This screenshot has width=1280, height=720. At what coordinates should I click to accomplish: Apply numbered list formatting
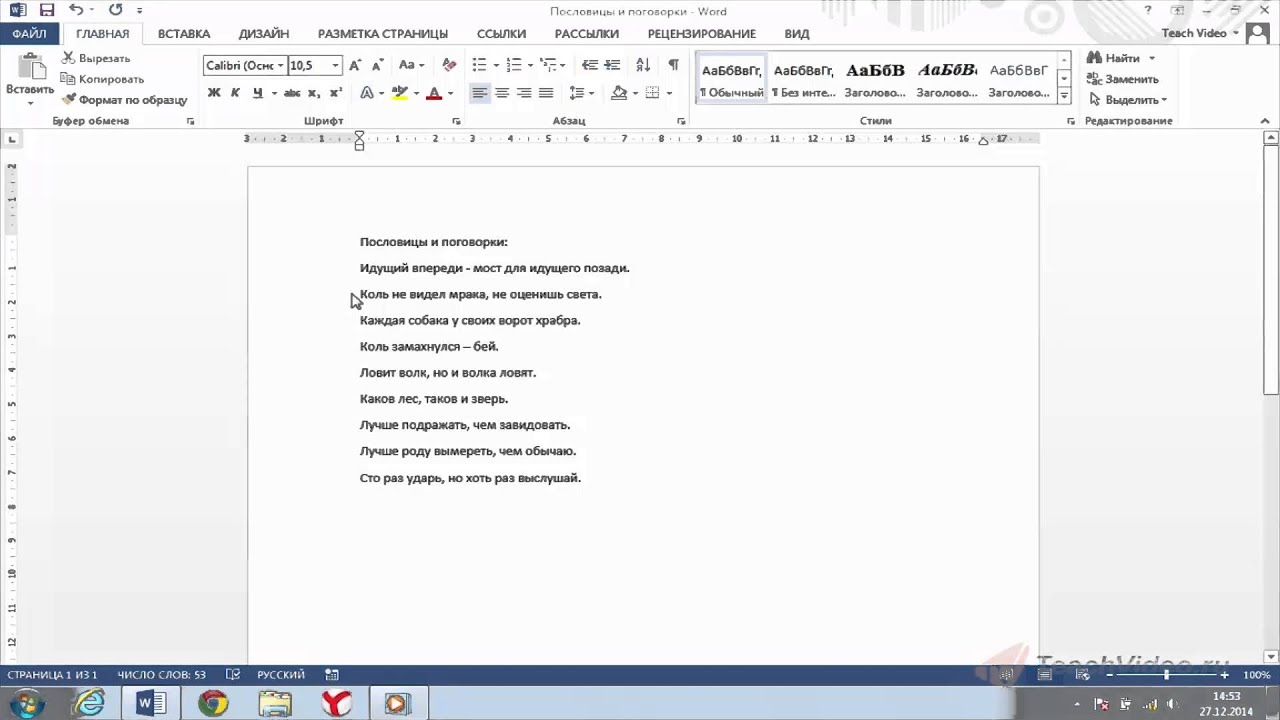[x=514, y=65]
